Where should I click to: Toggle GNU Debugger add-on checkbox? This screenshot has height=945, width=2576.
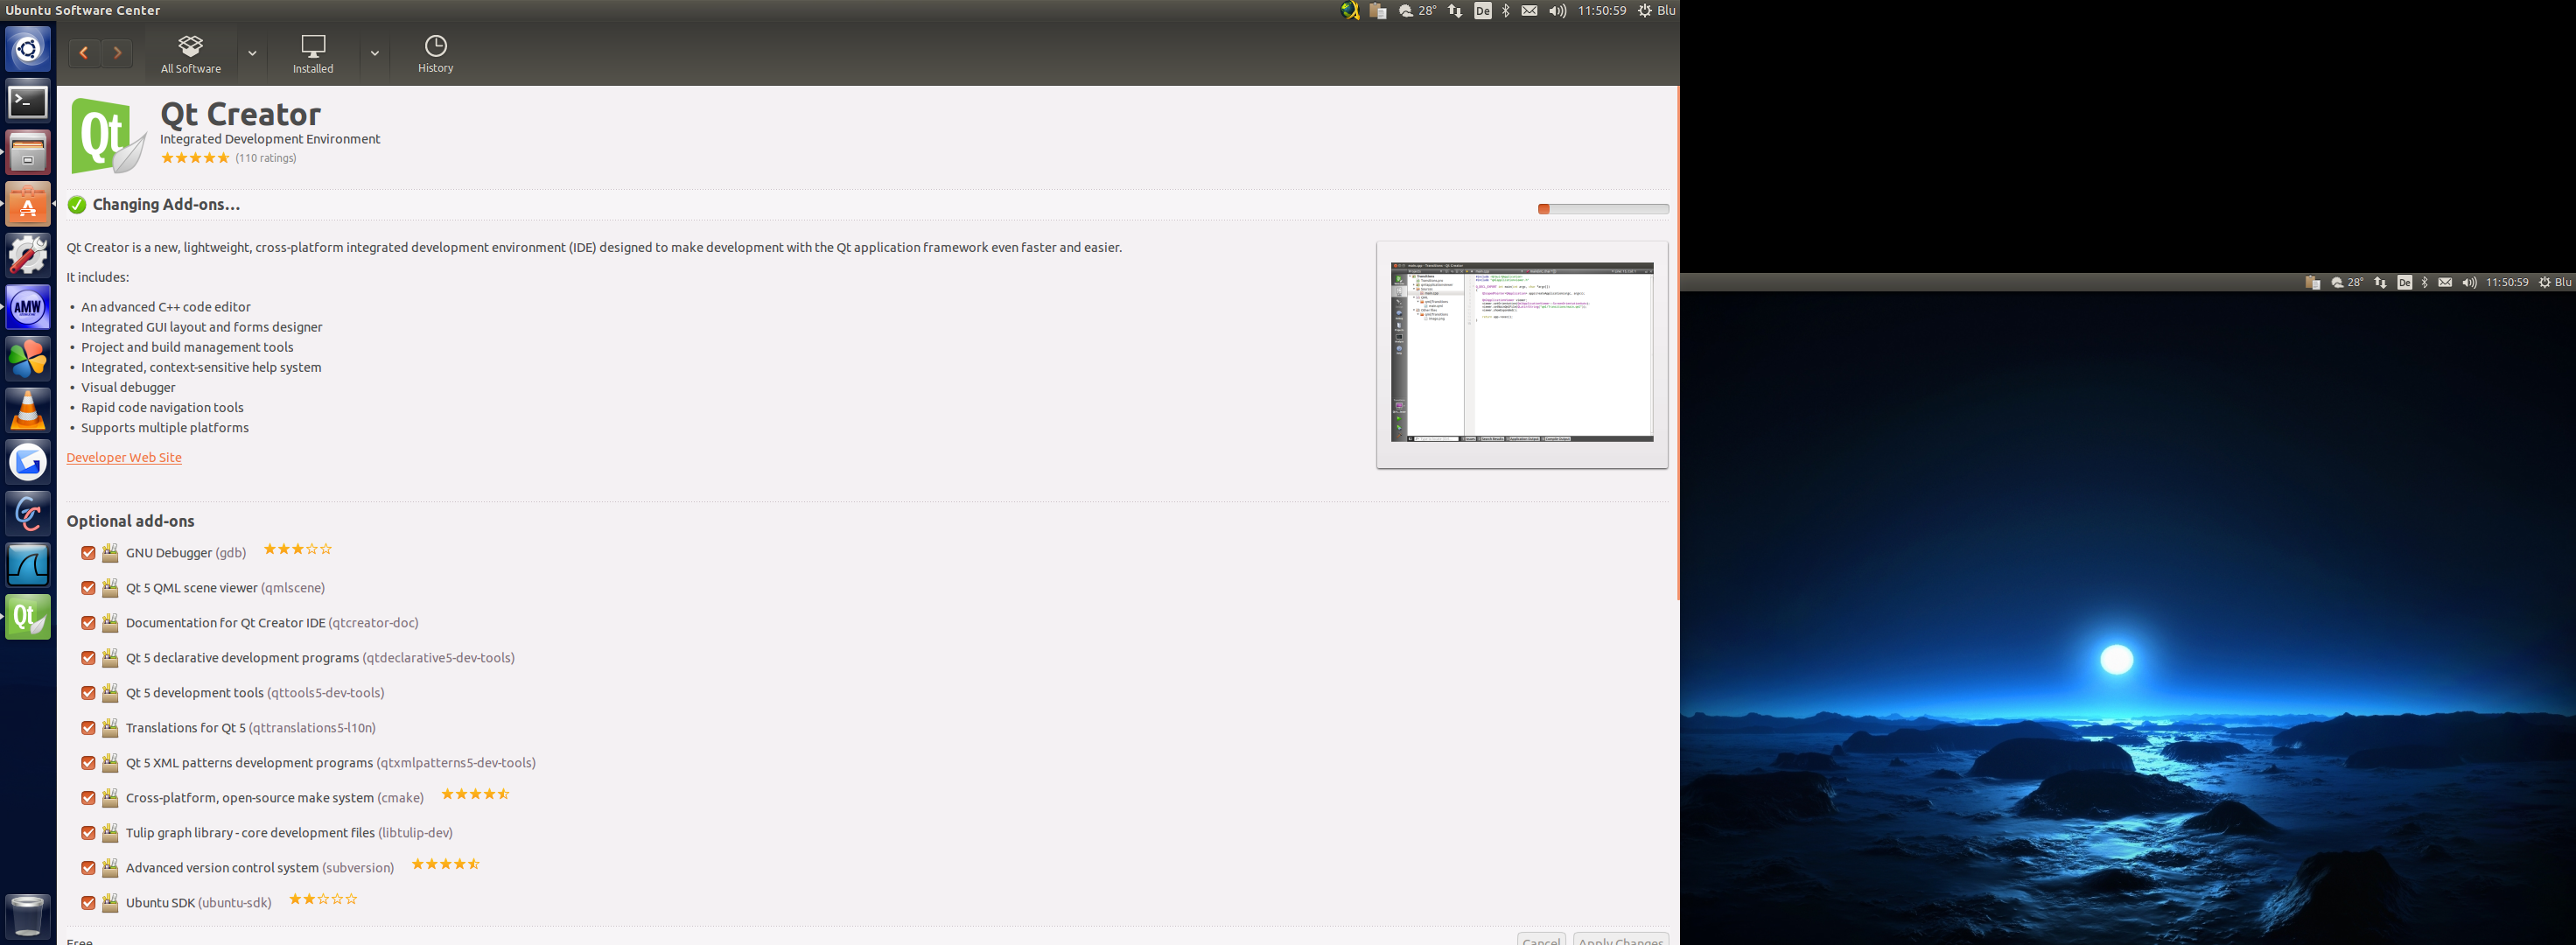coord(87,552)
